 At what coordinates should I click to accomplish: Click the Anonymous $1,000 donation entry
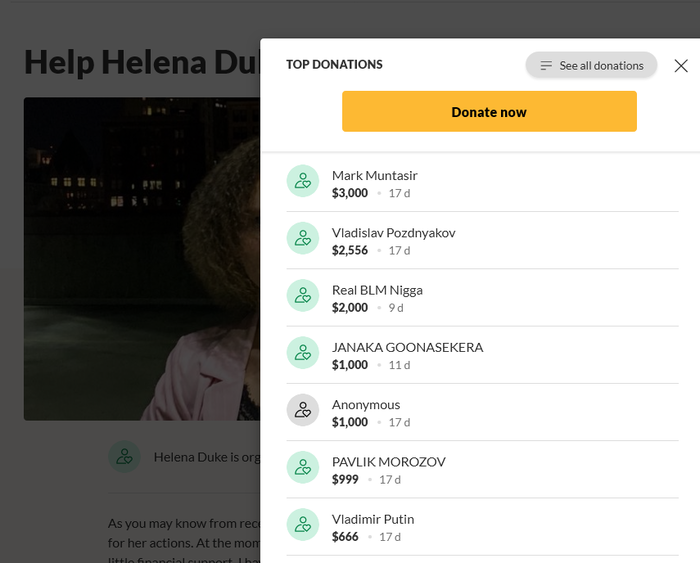point(482,413)
